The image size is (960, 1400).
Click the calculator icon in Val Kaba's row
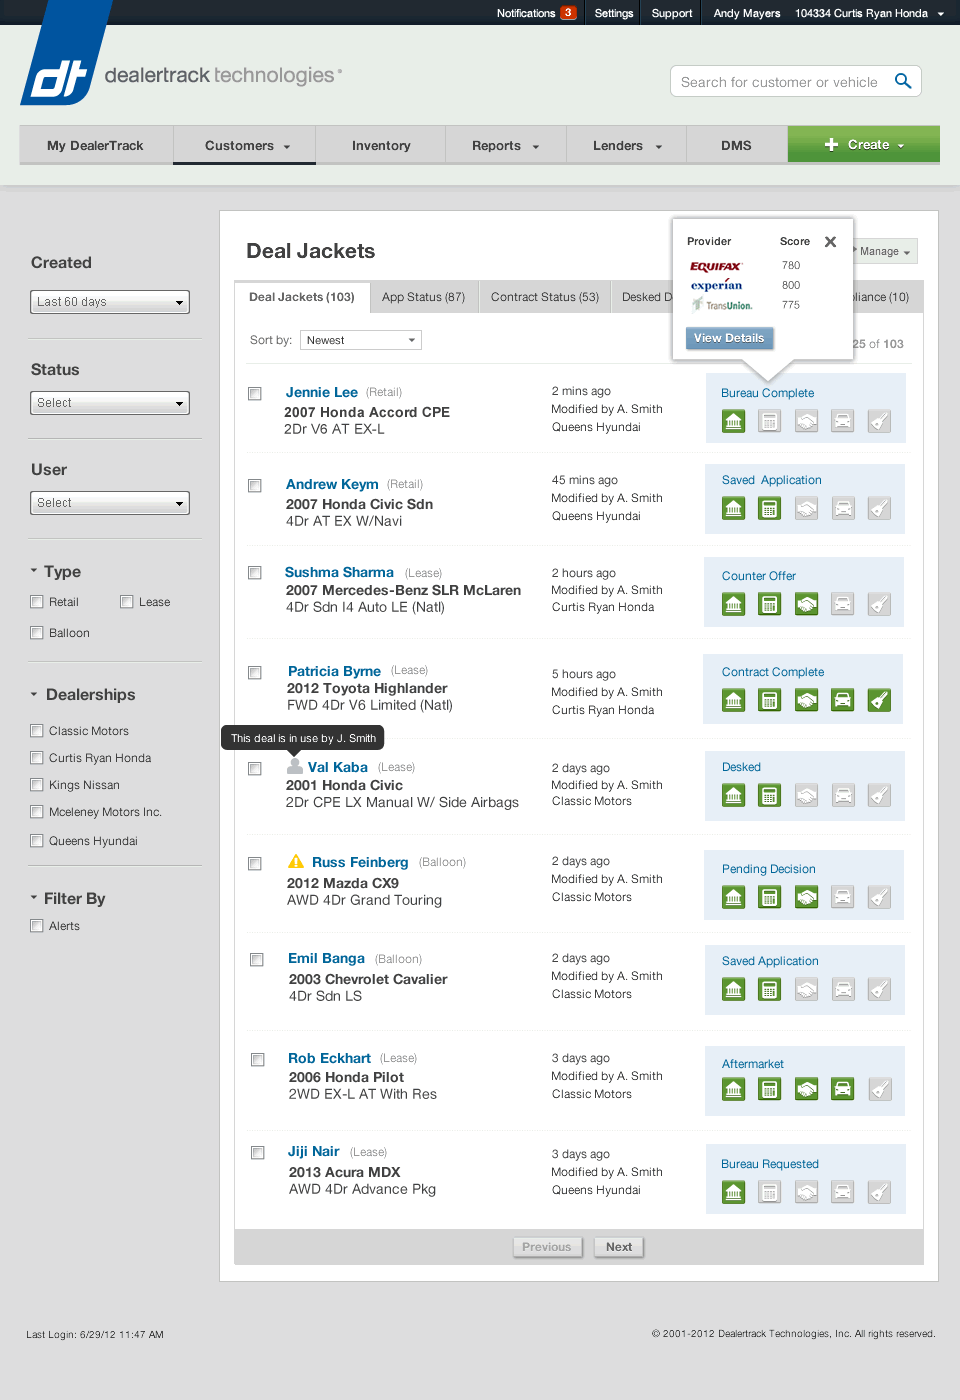click(769, 796)
